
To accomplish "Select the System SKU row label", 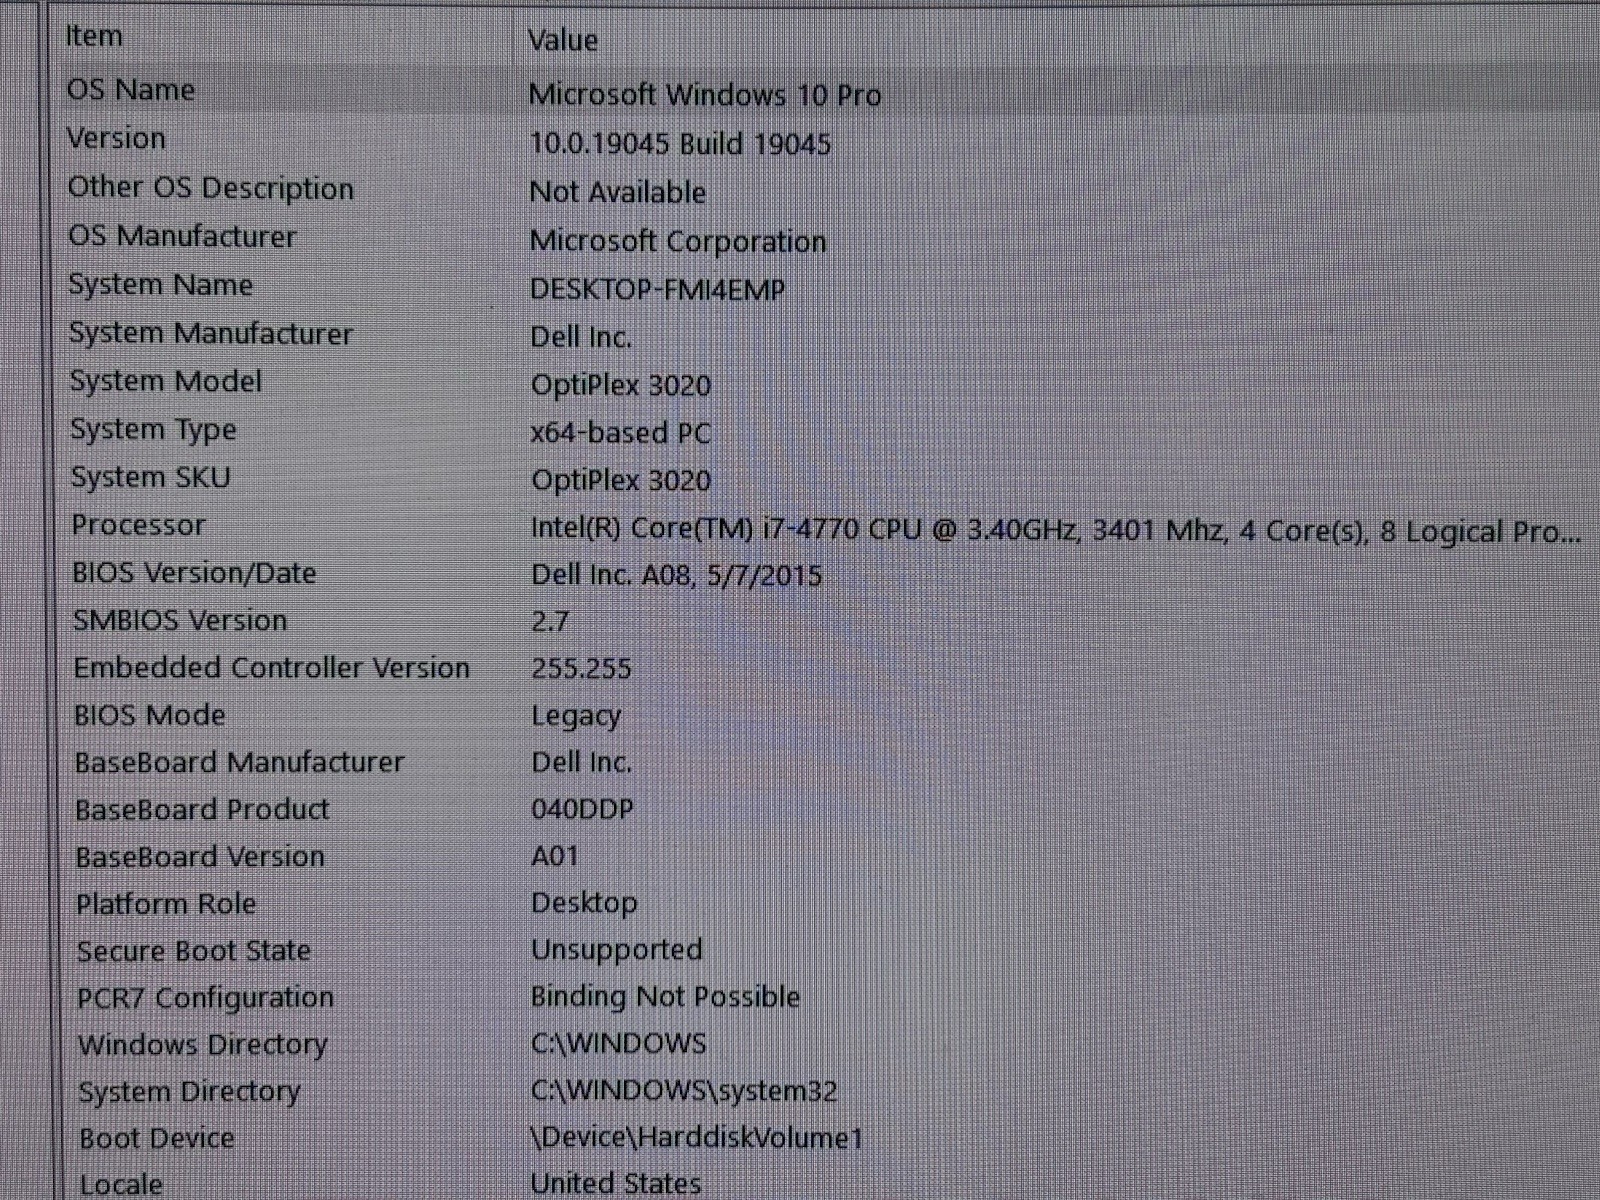I will (150, 477).
